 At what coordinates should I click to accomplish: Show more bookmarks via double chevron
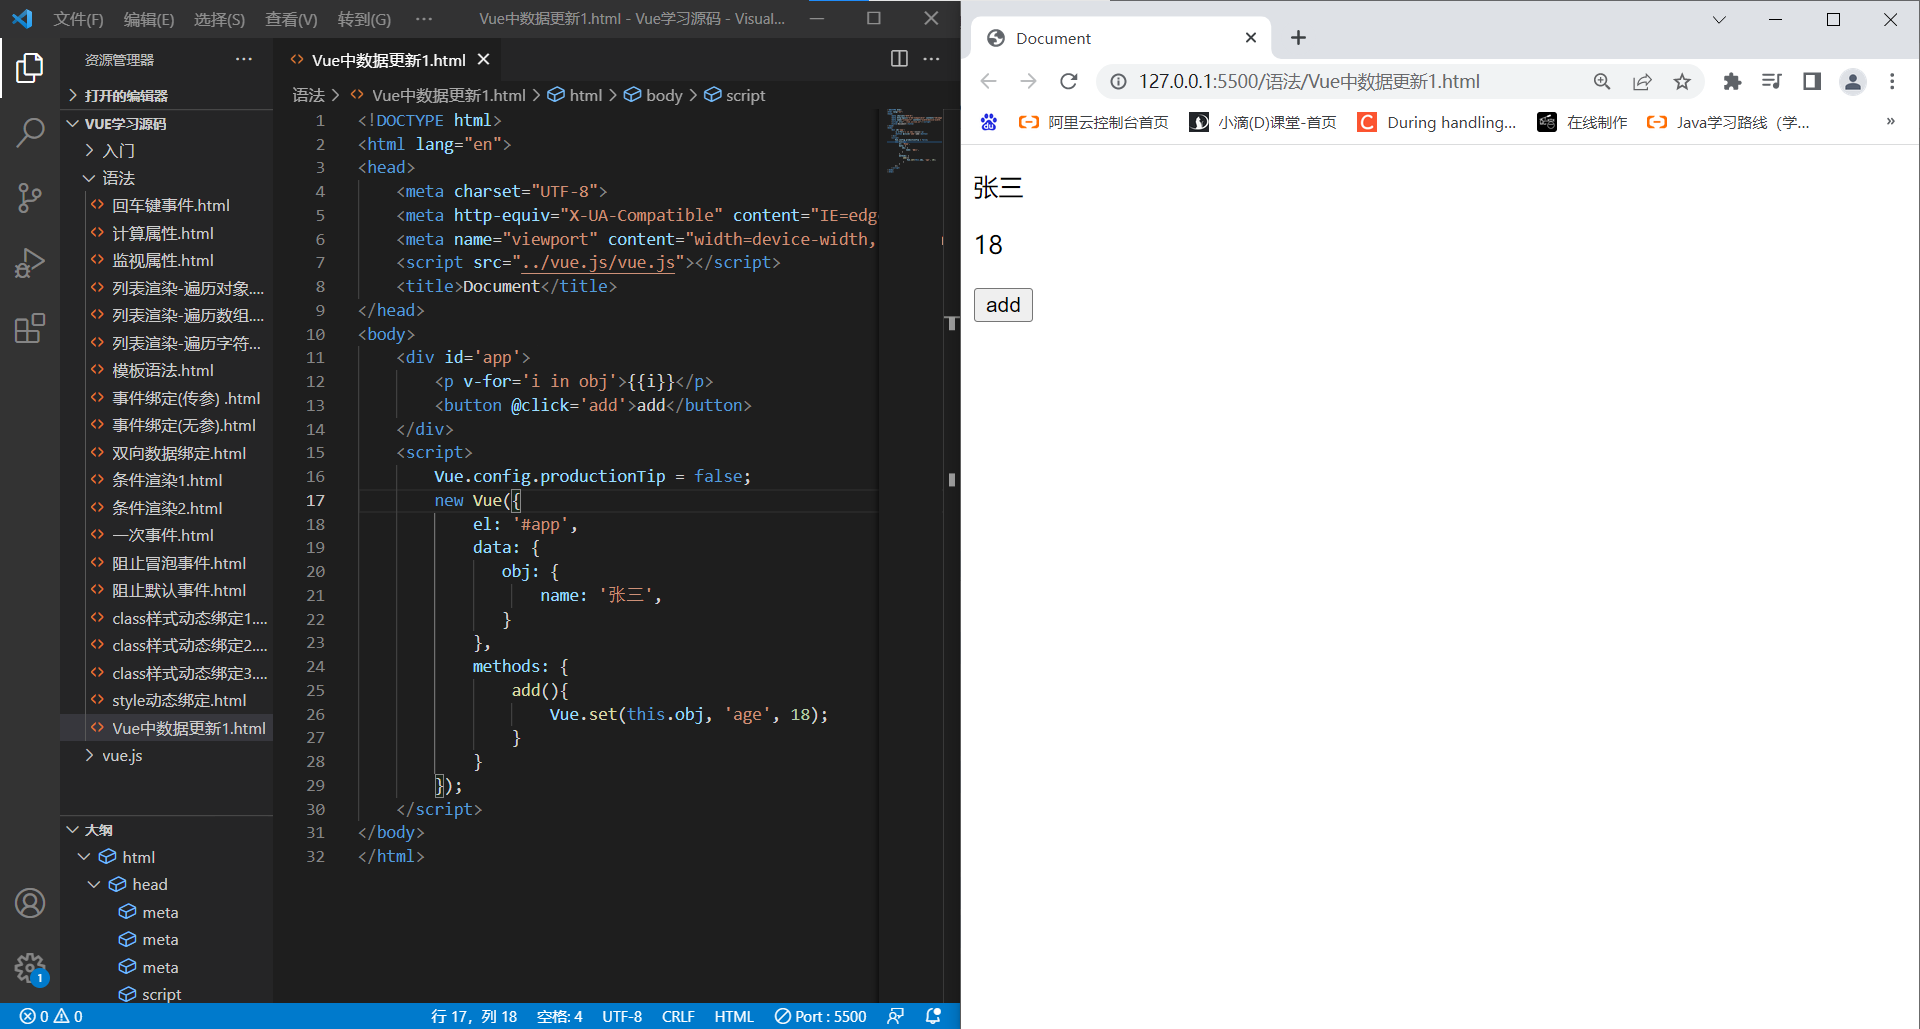pyautogui.click(x=1890, y=122)
